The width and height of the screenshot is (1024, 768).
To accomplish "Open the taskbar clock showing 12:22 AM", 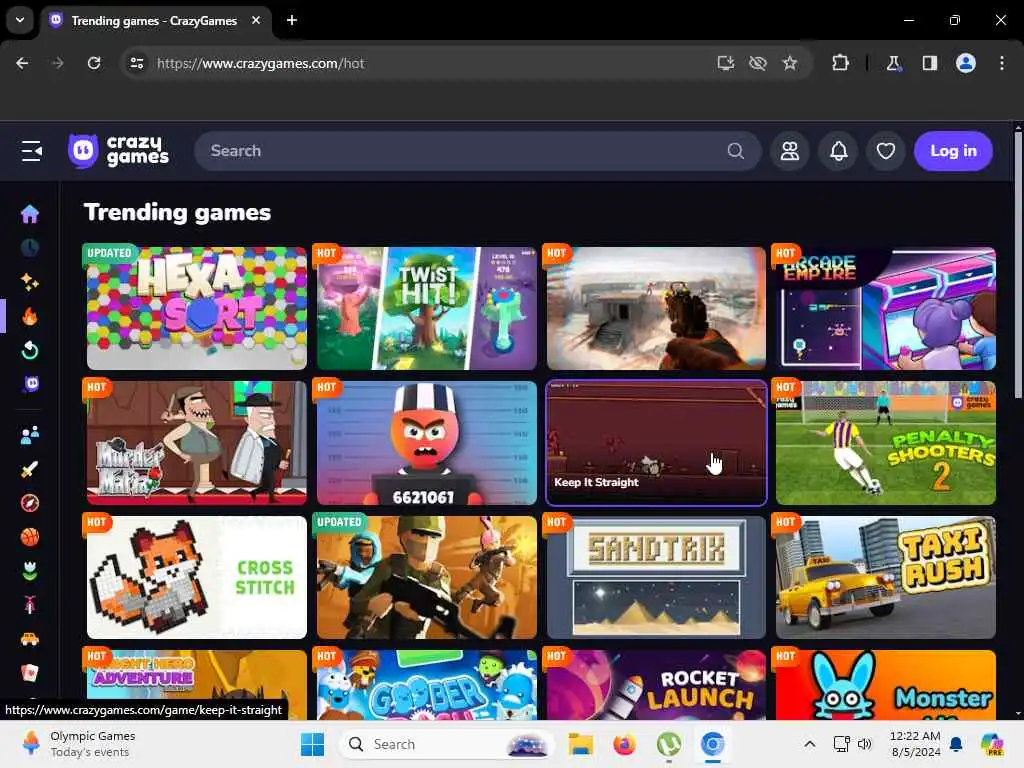I will point(915,744).
